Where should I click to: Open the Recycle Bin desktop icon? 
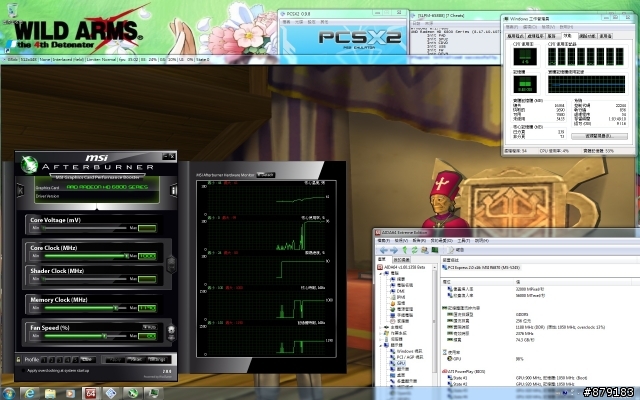pos(13,12)
